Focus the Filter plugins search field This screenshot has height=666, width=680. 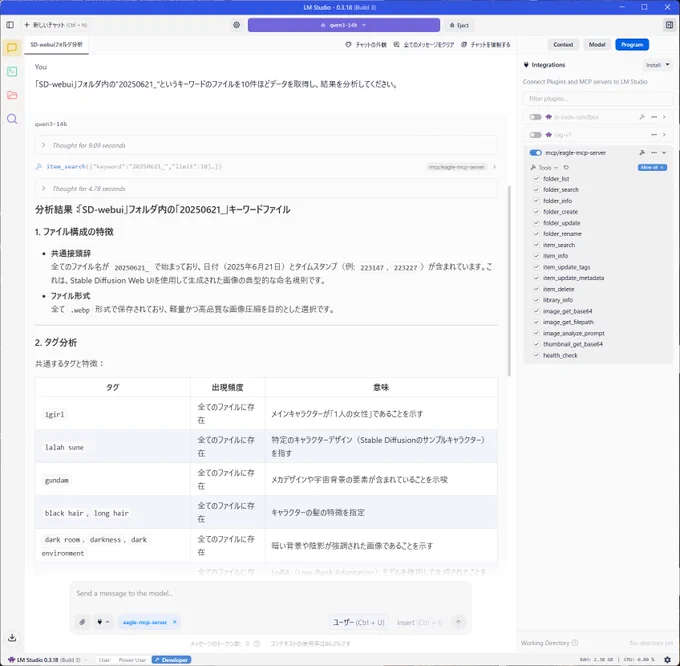598,98
